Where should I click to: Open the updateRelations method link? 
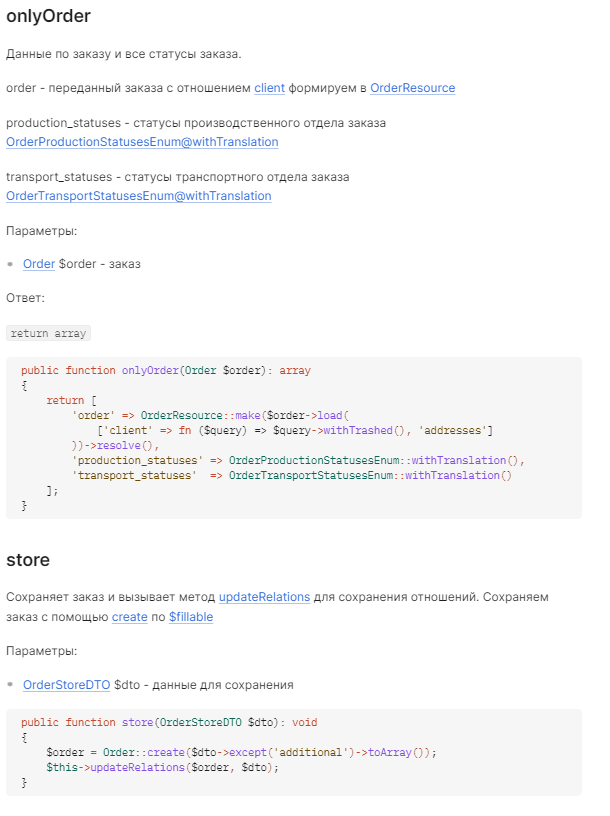[264, 597]
